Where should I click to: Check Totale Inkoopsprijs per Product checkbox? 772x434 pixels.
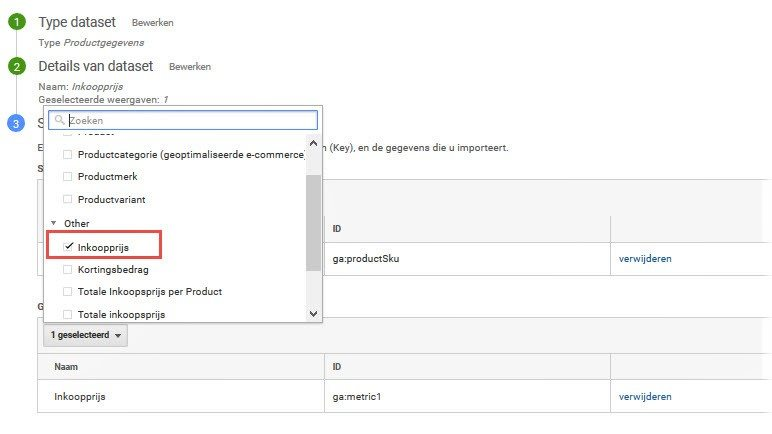tap(67, 291)
